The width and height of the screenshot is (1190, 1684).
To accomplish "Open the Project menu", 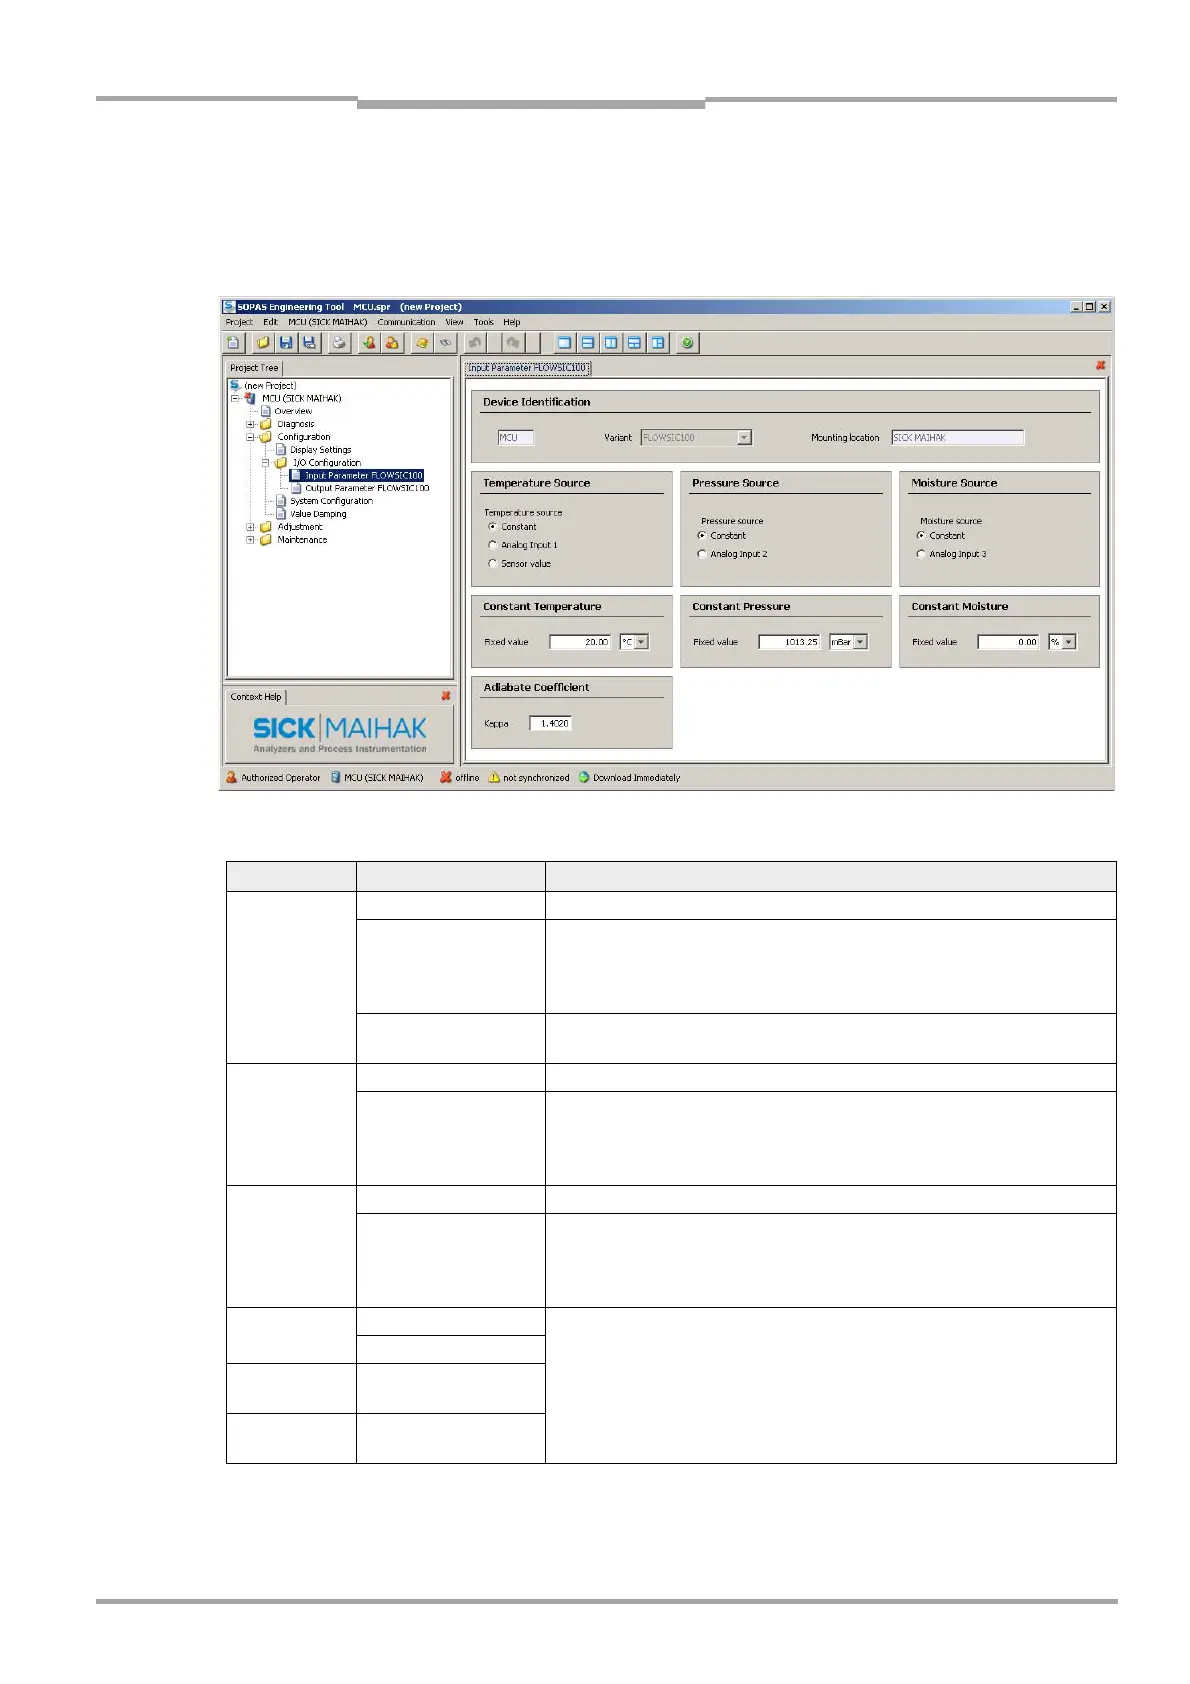I will tap(239, 322).
